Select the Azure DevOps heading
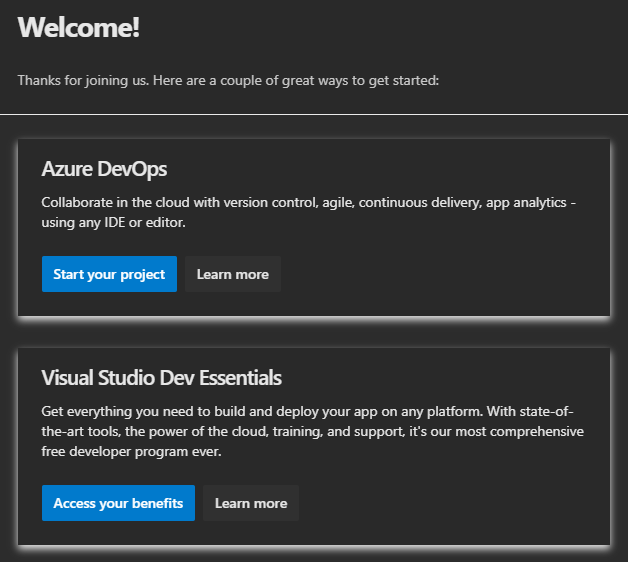This screenshot has width=628, height=562. 104,169
